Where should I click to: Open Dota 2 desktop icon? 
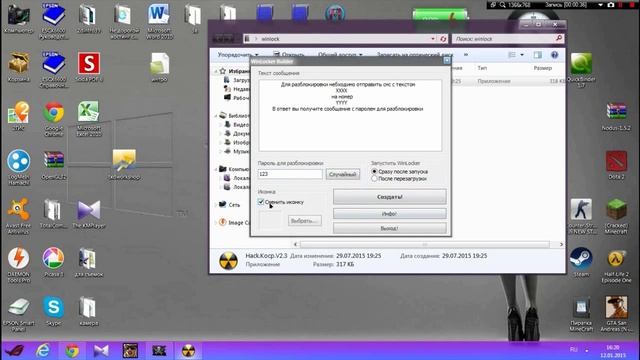[x=616, y=165]
